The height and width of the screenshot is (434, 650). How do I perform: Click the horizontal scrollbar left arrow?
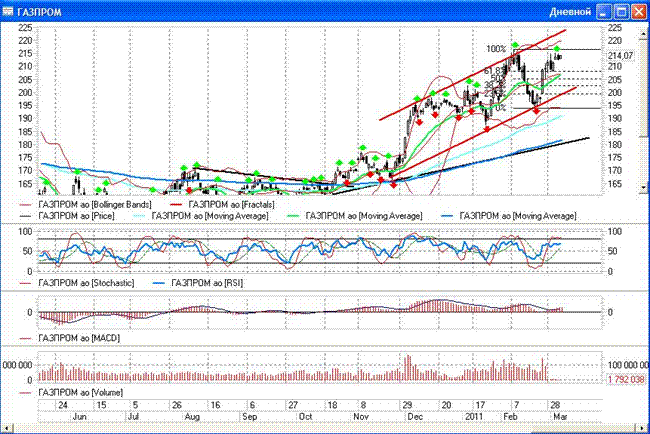pos(5,428)
